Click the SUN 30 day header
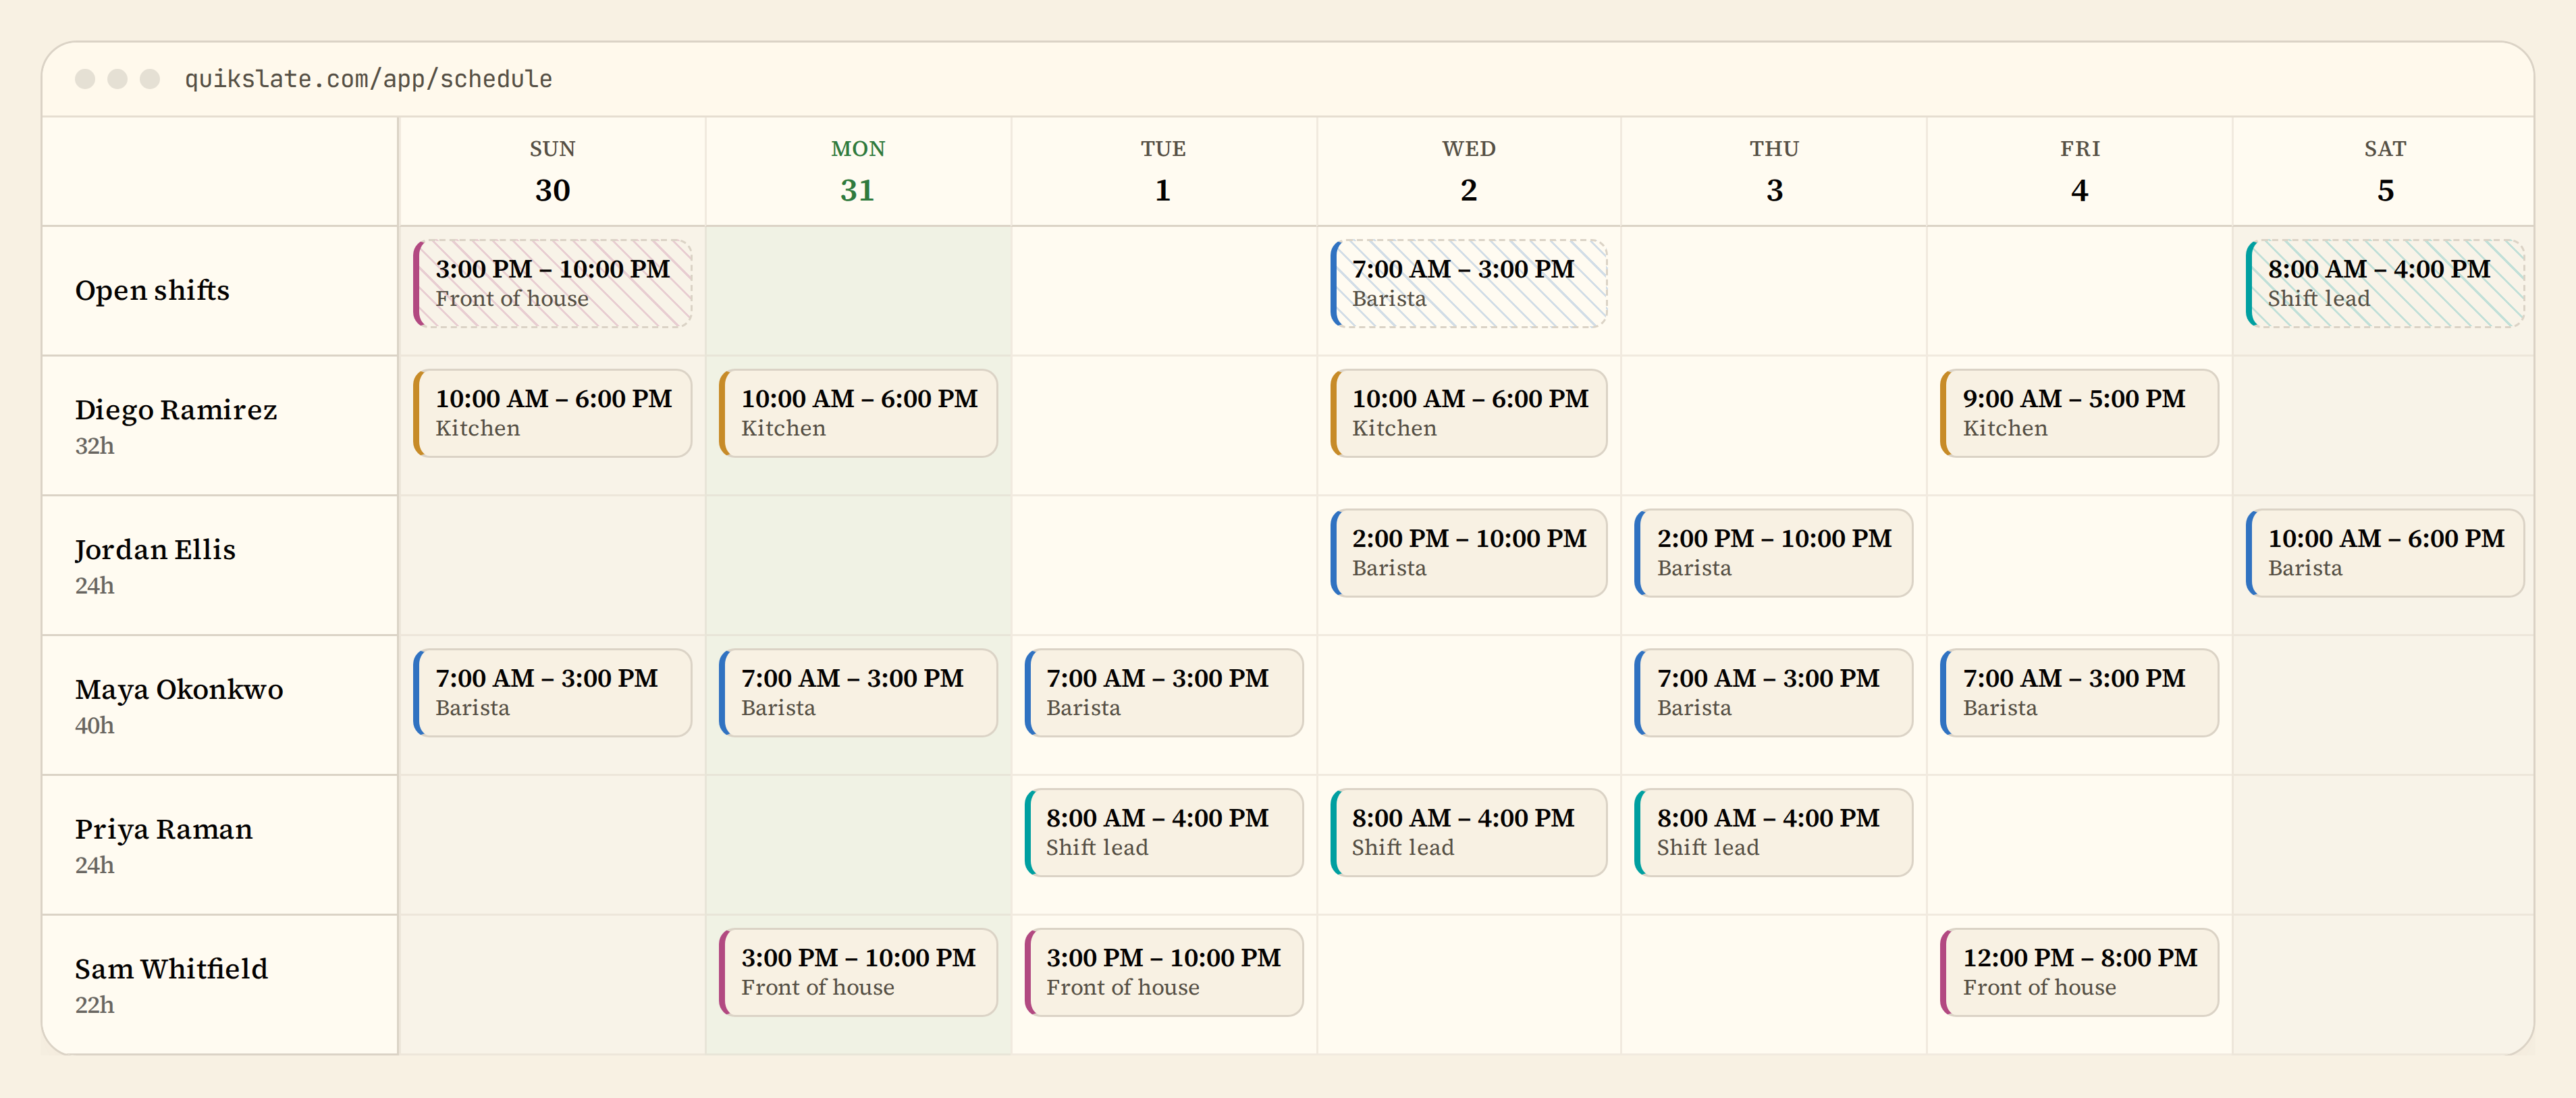 pyautogui.click(x=553, y=171)
